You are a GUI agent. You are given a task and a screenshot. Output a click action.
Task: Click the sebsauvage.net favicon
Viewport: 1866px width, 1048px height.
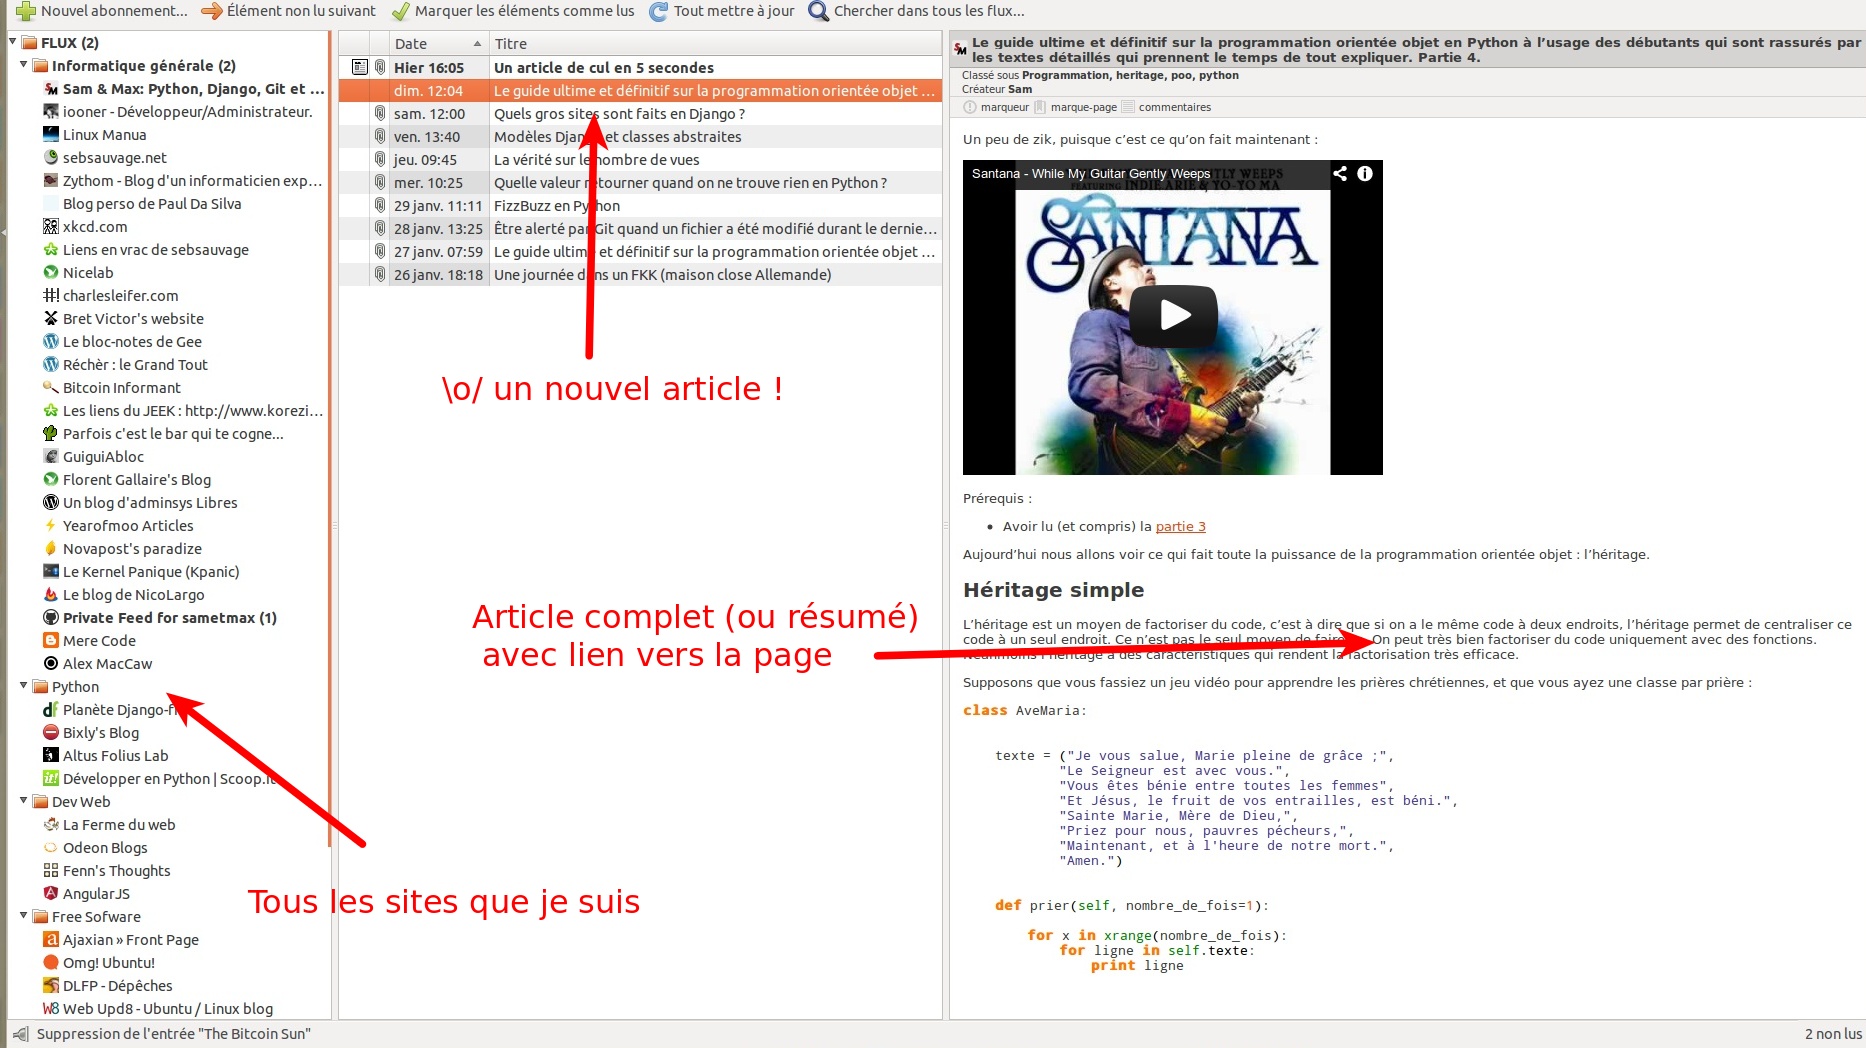click(x=51, y=158)
